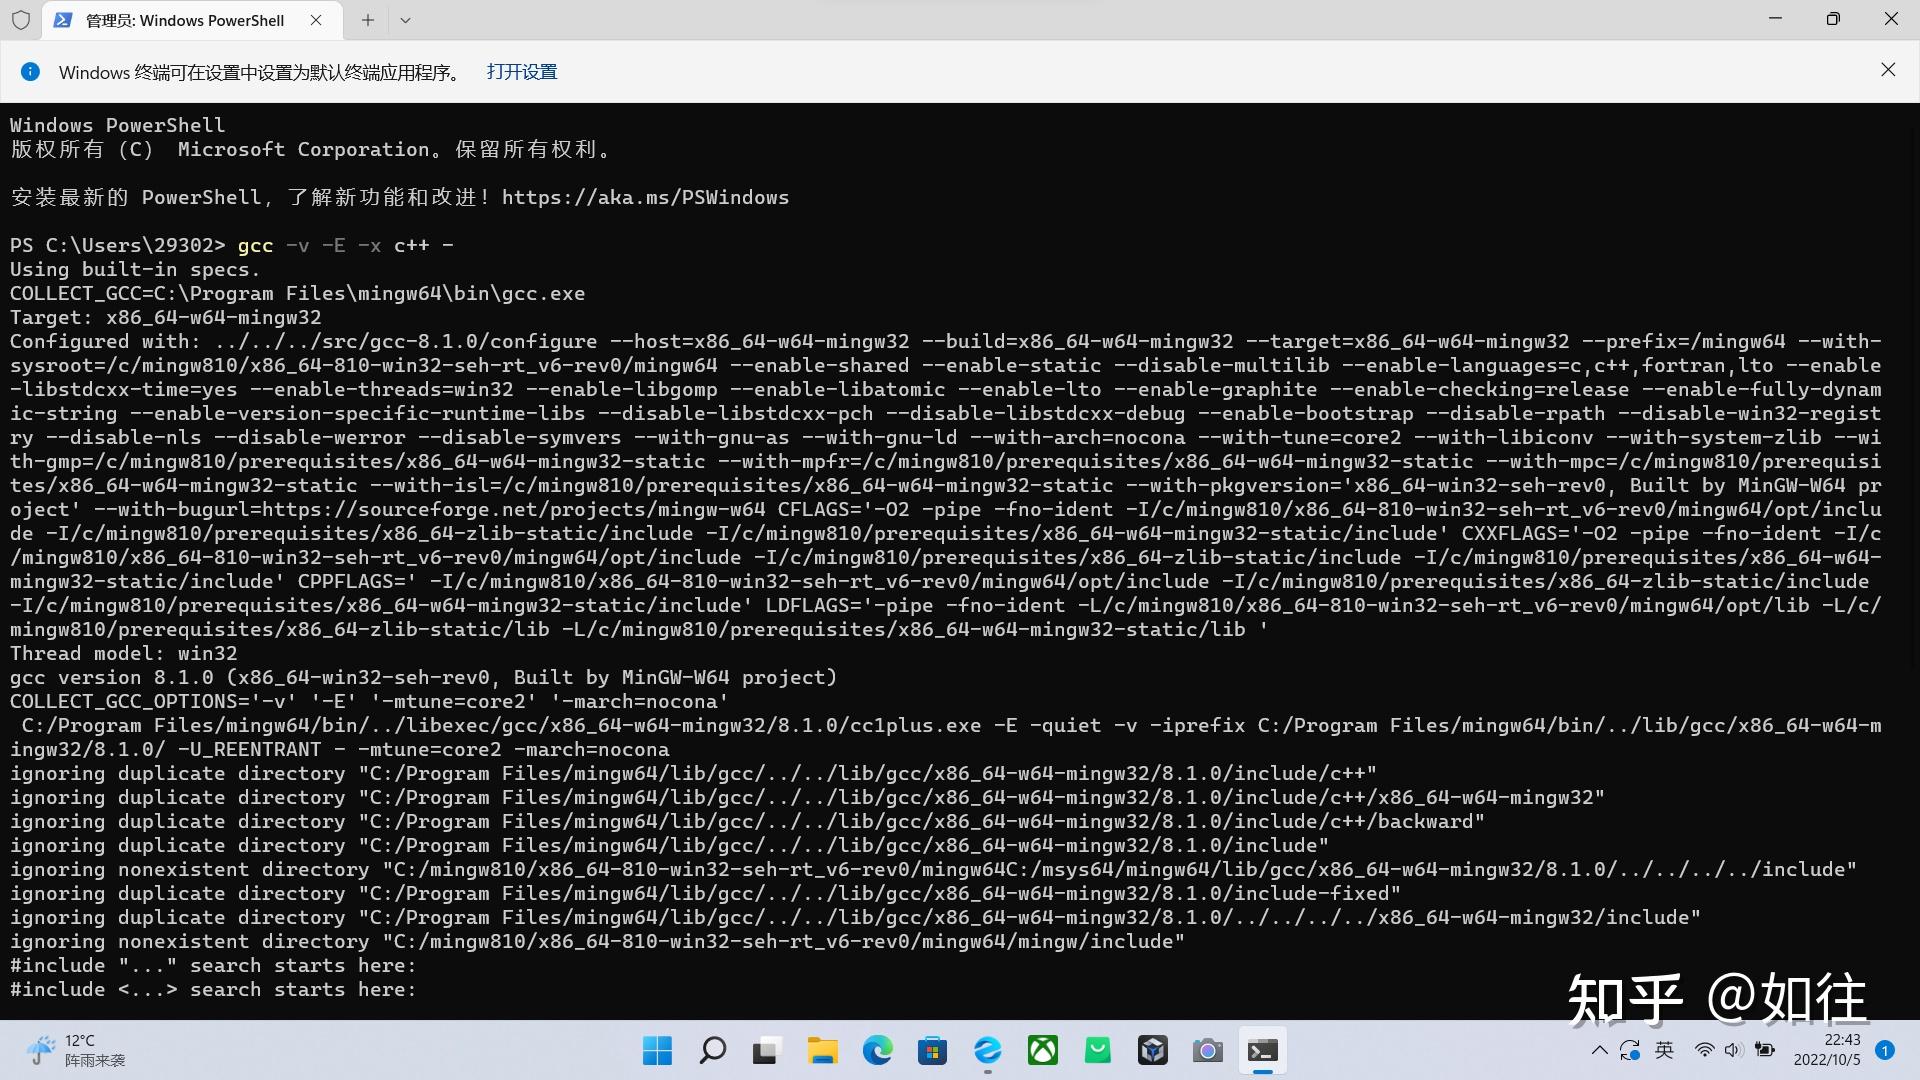Click the 打开设置 link in the banner
This screenshot has width=1920, height=1080.
coord(521,71)
